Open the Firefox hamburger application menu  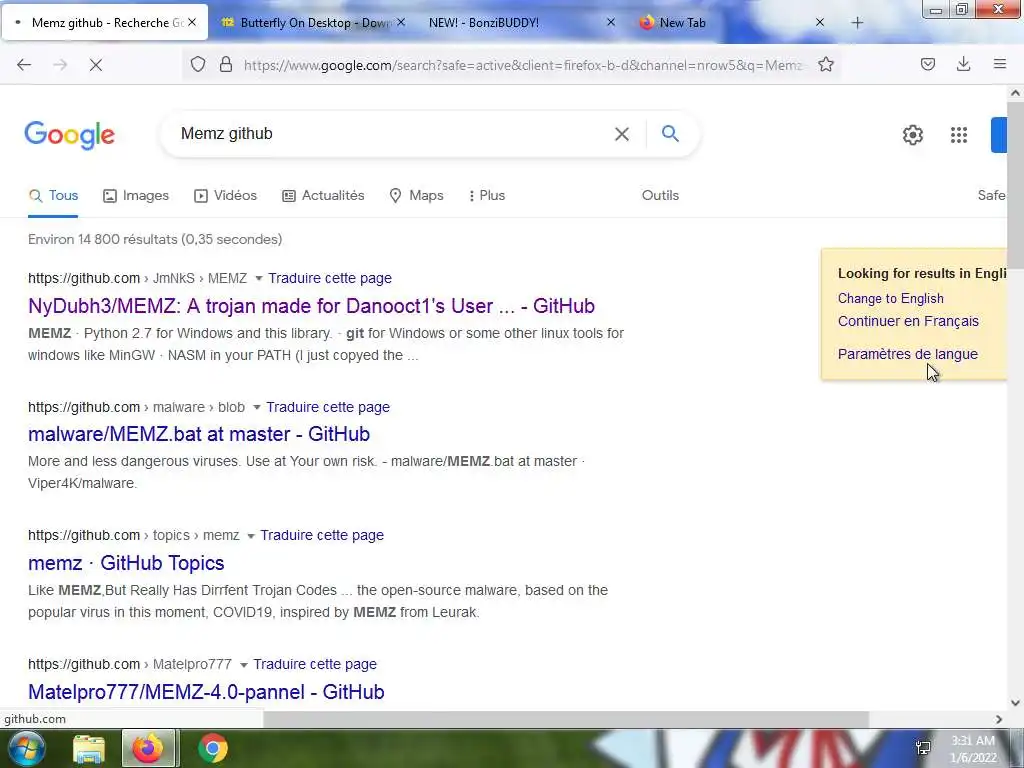coord(1000,64)
